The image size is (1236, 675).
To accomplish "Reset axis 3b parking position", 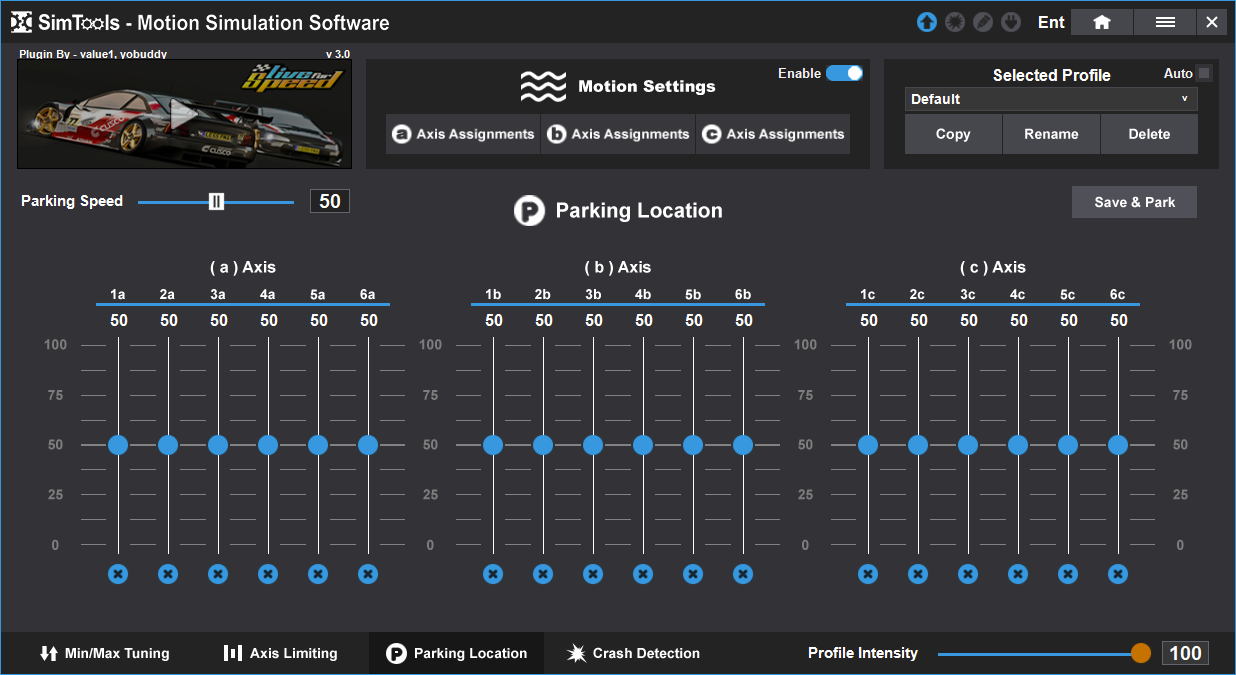I will coord(593,574).
